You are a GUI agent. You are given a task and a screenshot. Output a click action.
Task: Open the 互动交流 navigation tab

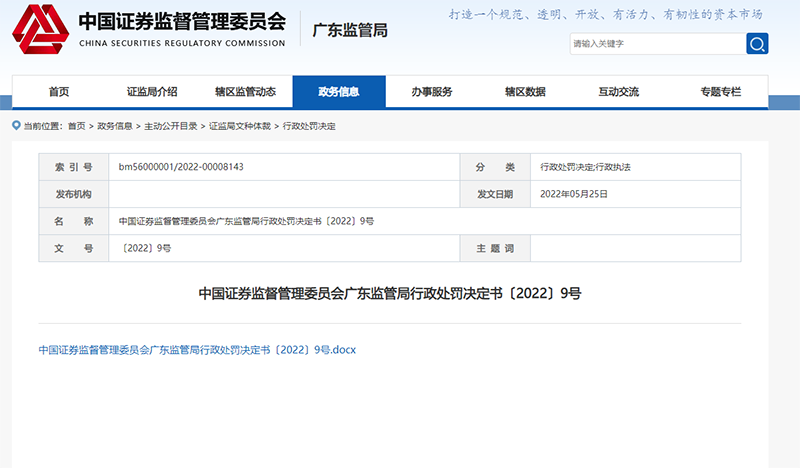tap(619, 92)
